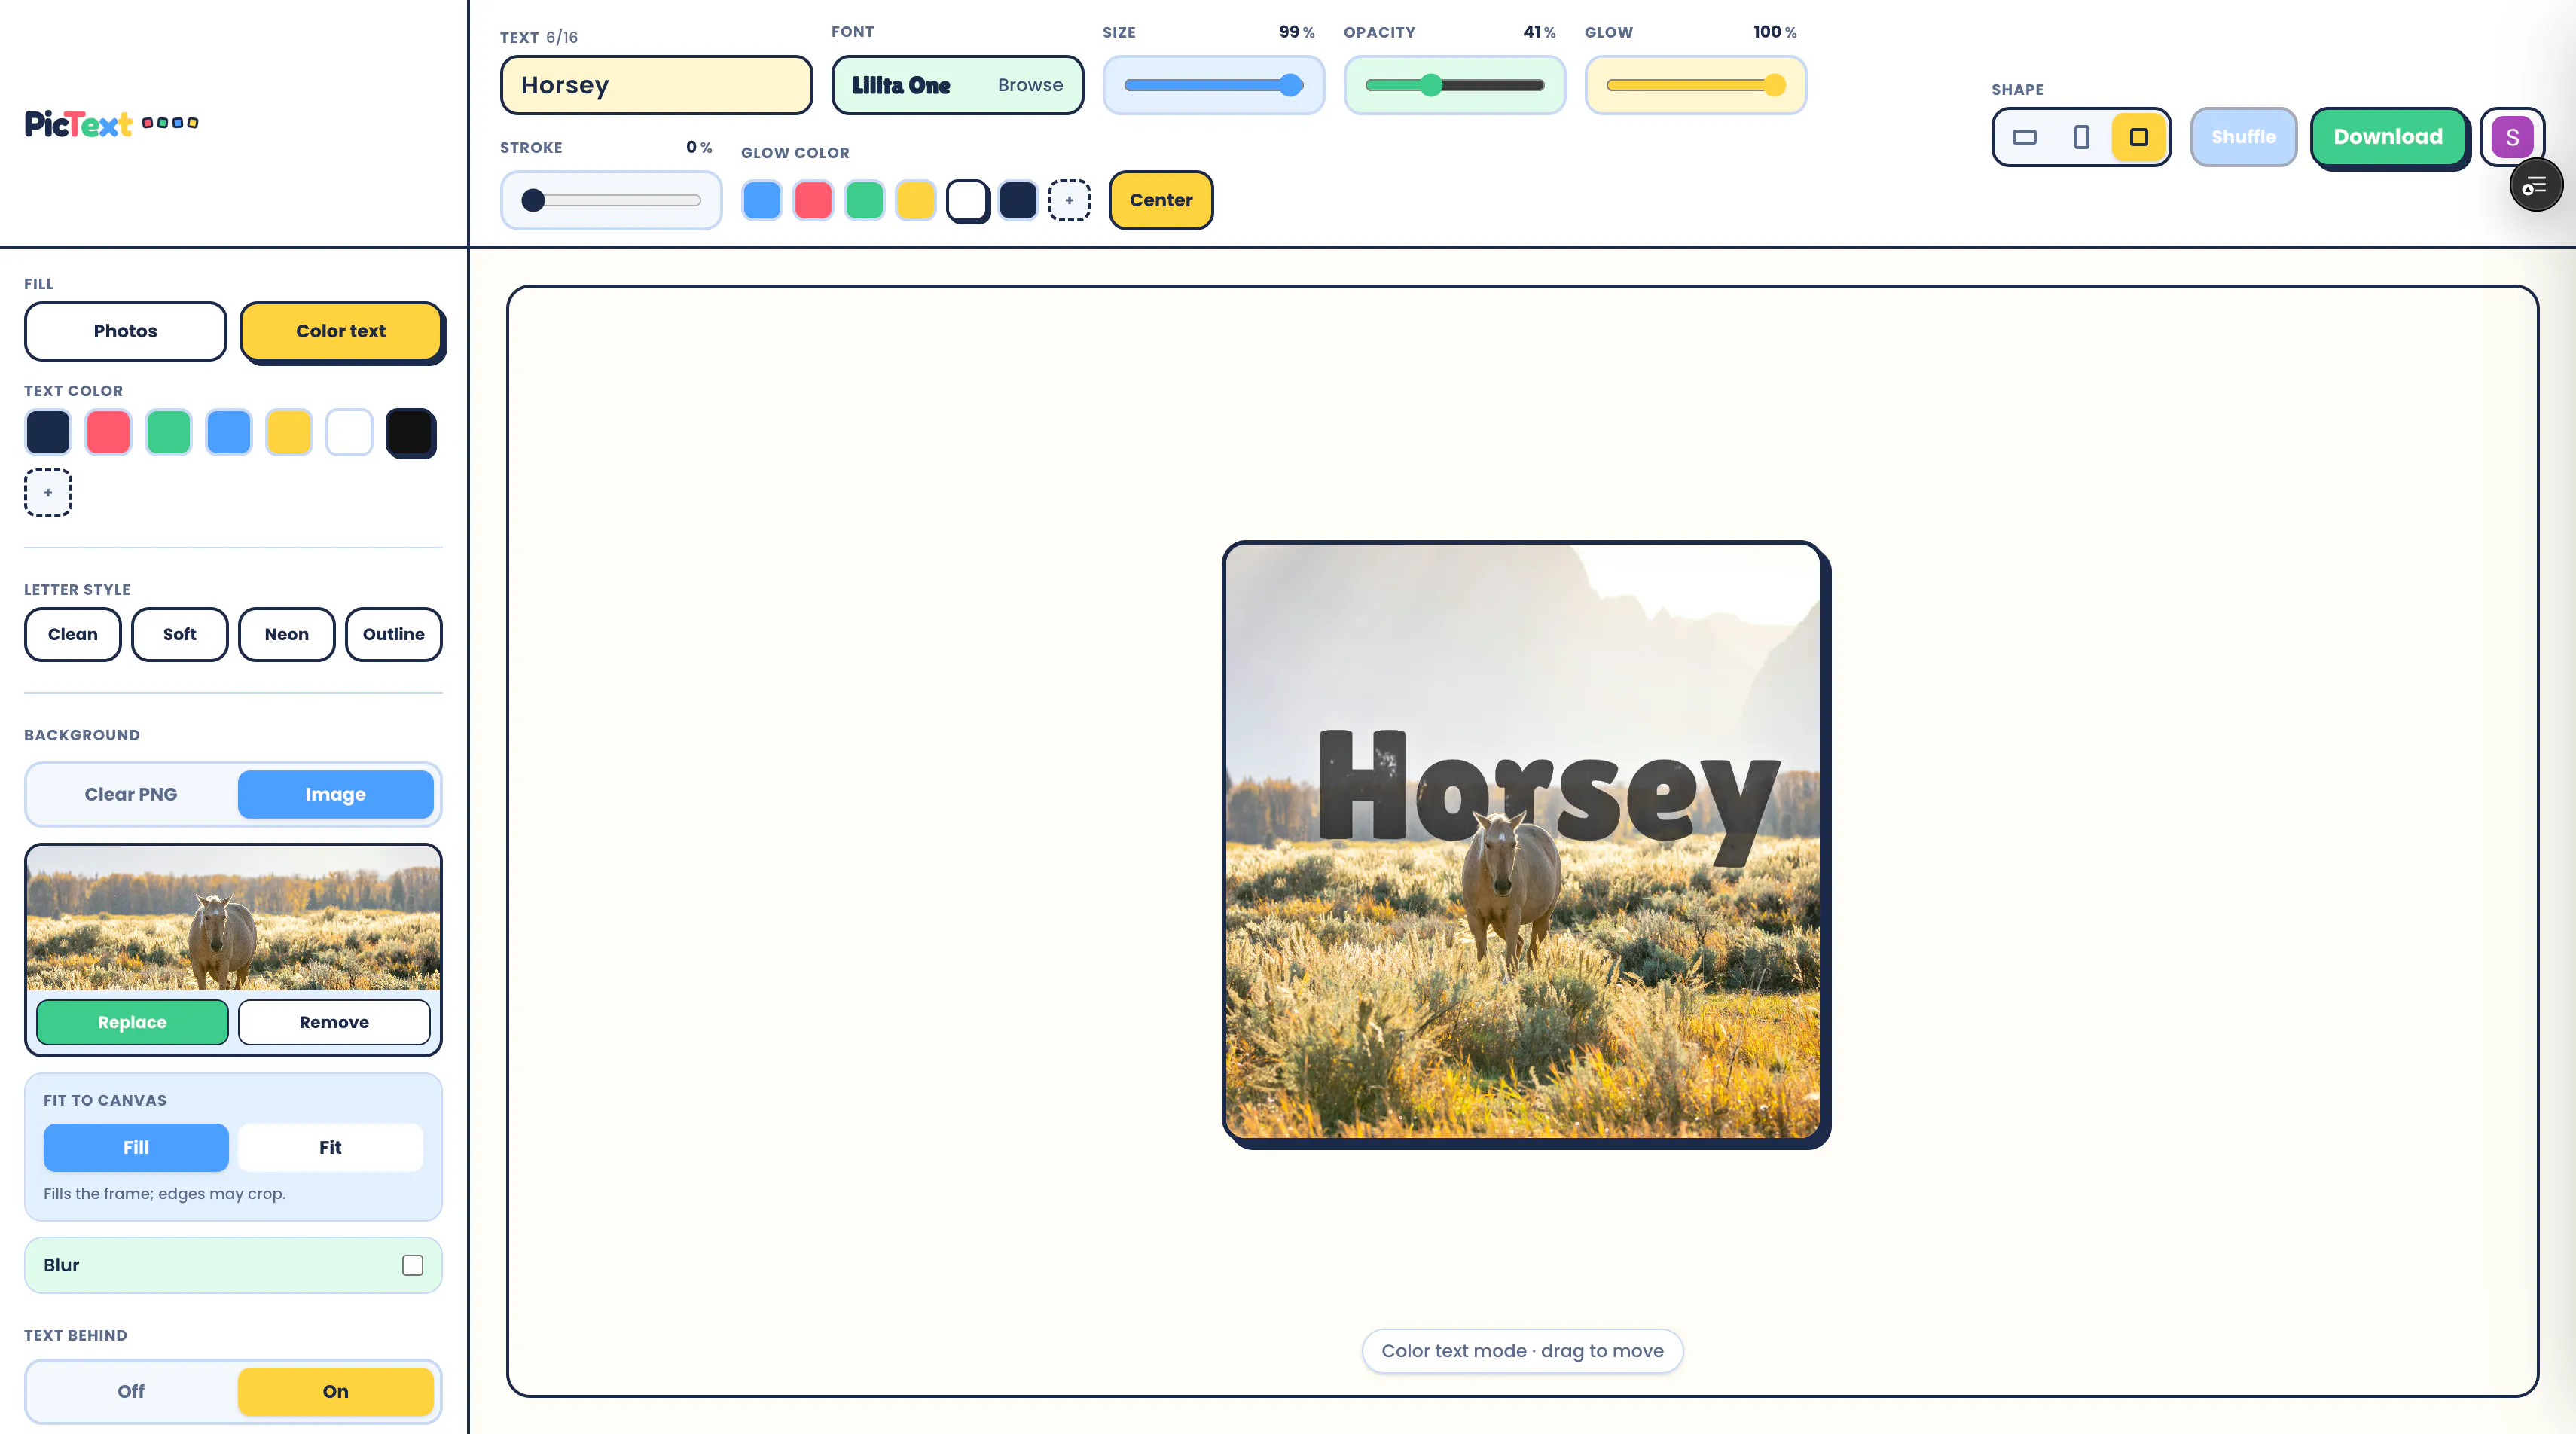Add a custom text color swatch

point(48,492)
